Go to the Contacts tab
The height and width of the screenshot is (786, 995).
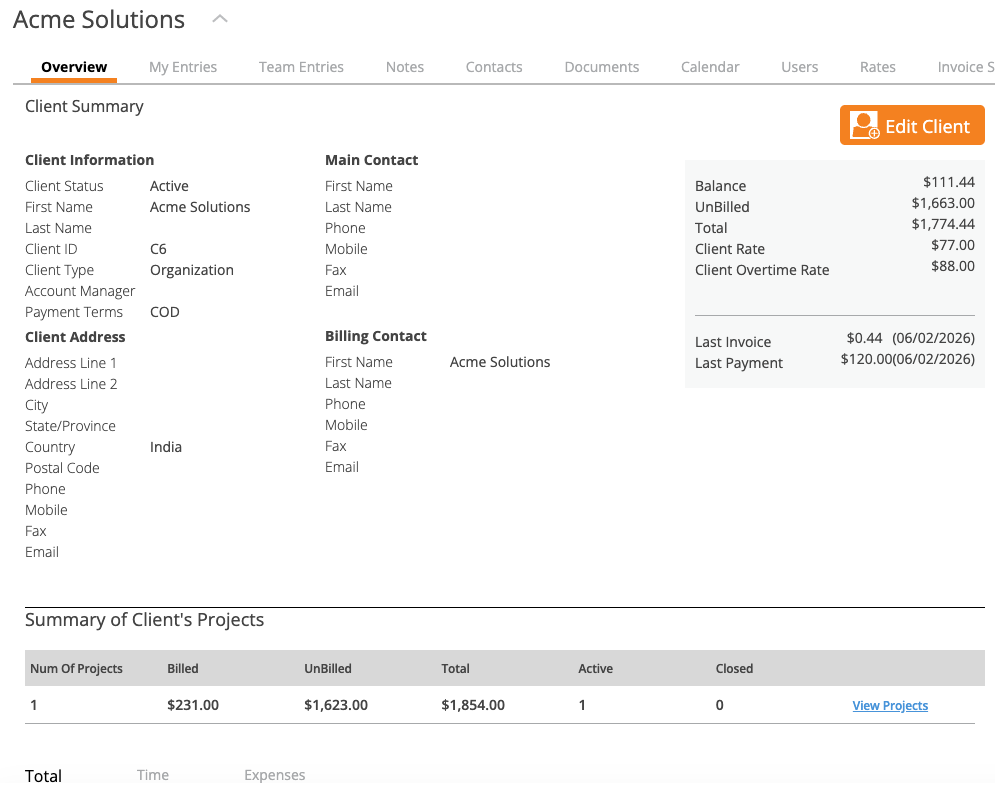click(494, 67)
